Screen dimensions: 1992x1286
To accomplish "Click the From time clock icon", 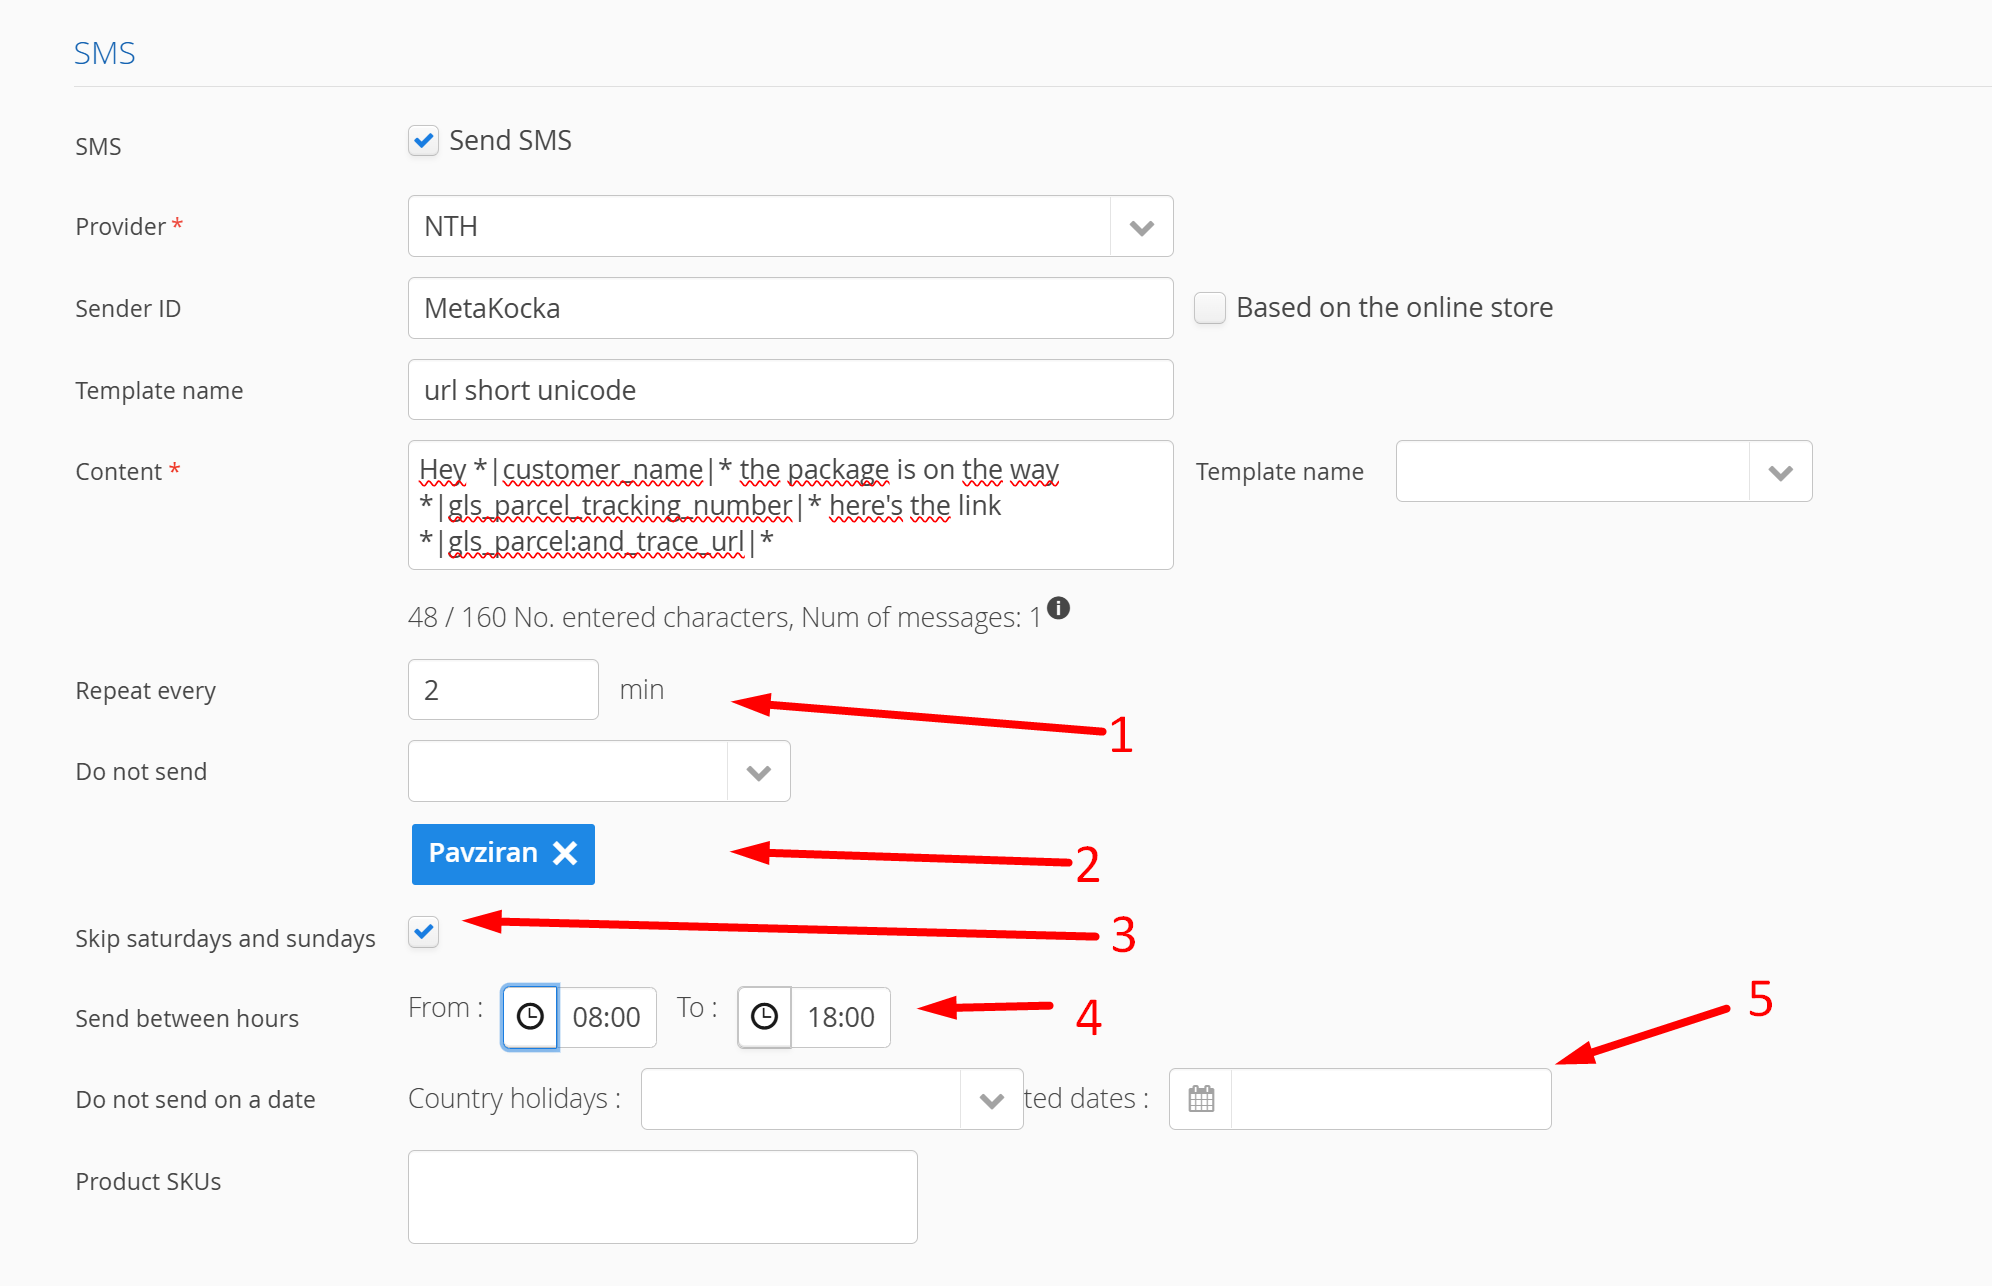I will click(530, 1017).
